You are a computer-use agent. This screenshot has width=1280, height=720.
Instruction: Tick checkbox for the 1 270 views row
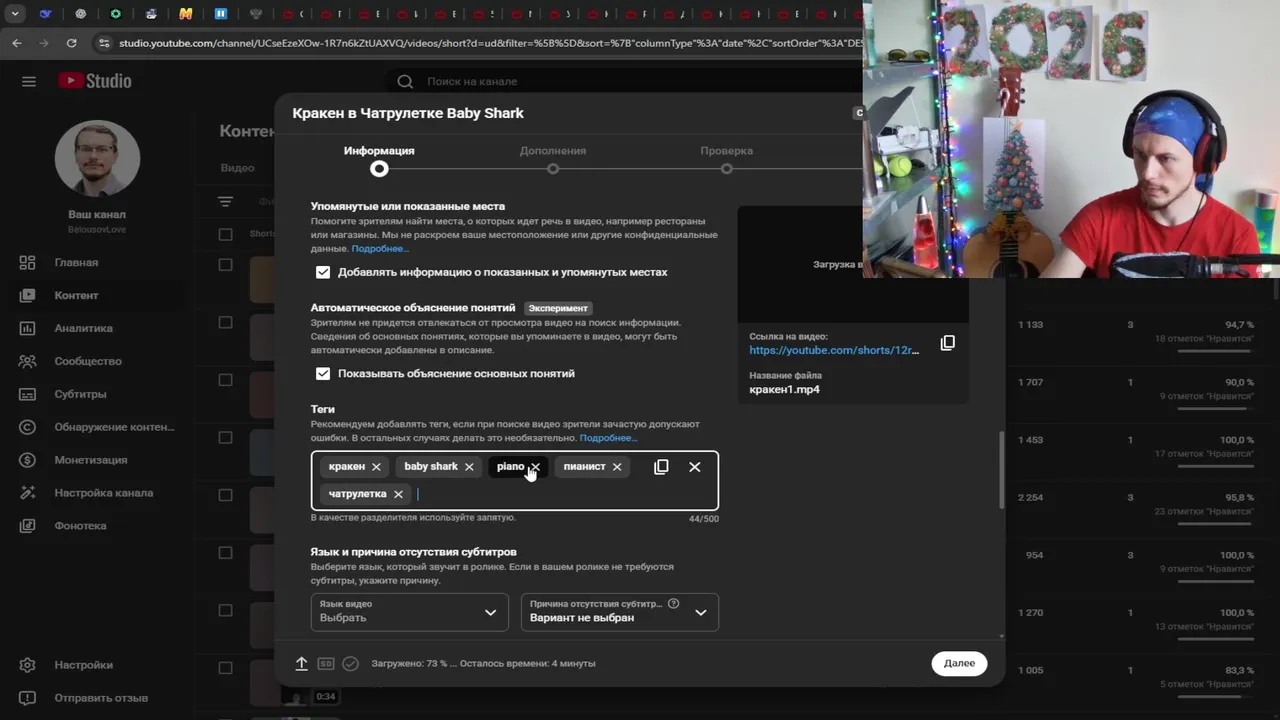[x=225, y=610]
